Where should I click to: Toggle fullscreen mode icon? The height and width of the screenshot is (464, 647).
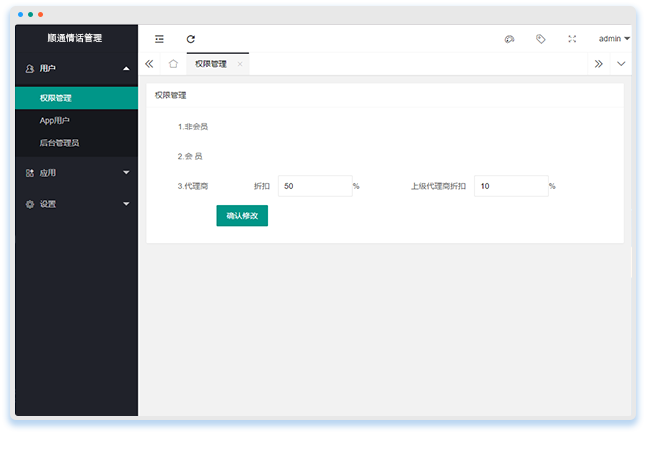[572, 39]
